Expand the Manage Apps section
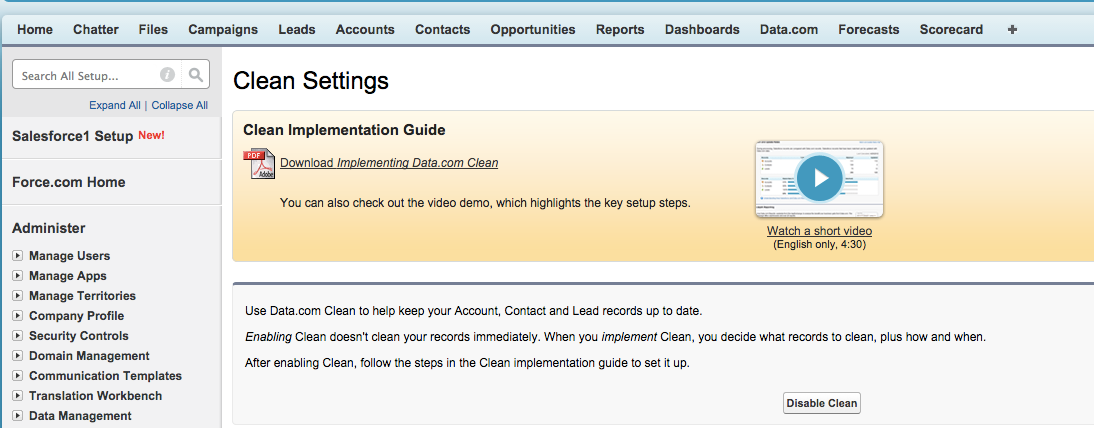The image size is (1094, 428). point(17,276)
